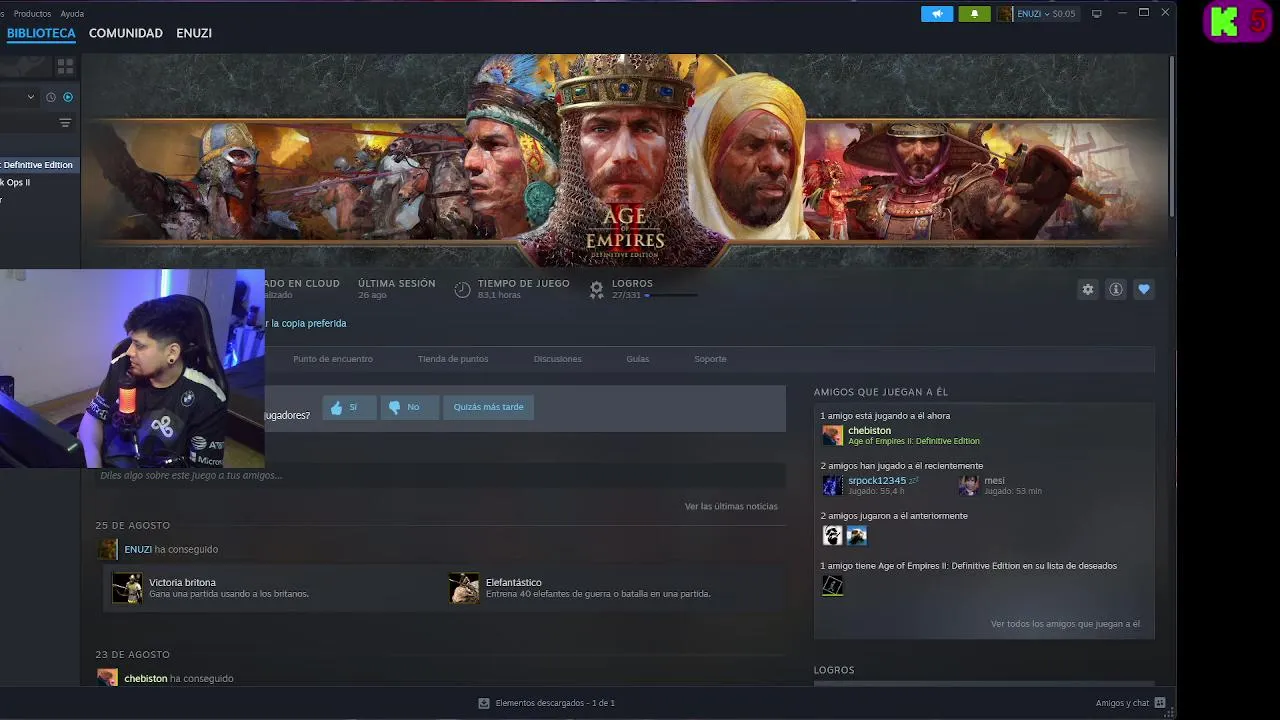Click the Amigos y chat grid icon
The width and height of the screenshot is (1280, 720).
1160,703
